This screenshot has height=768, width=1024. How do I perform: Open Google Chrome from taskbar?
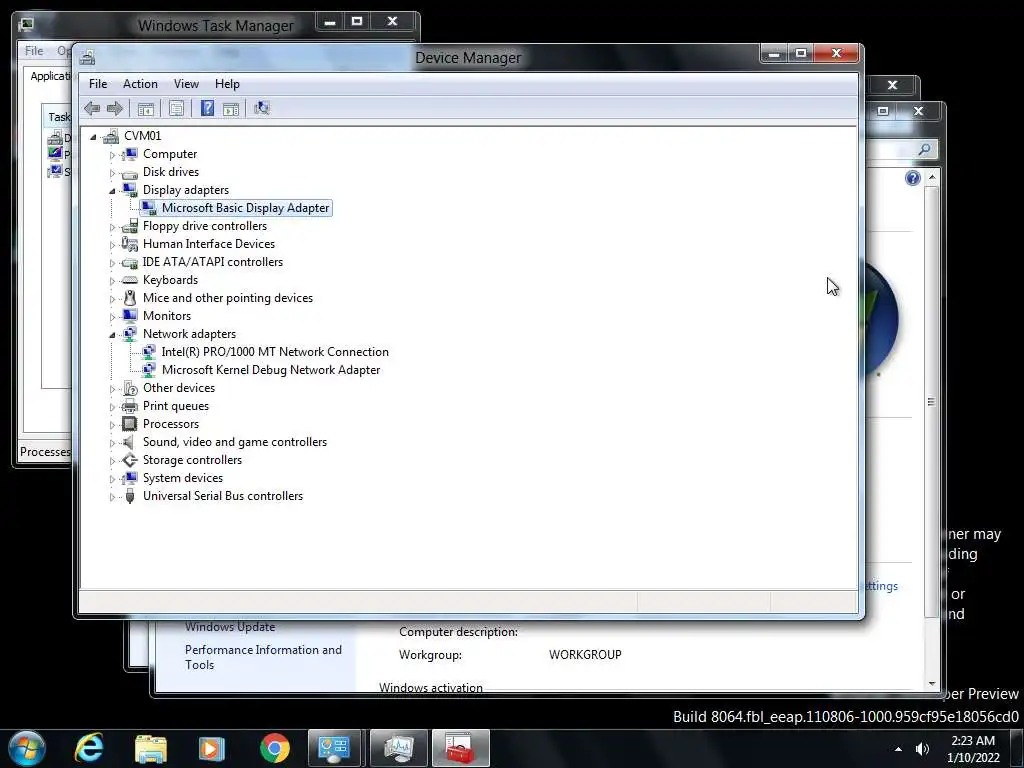(275, 748)
